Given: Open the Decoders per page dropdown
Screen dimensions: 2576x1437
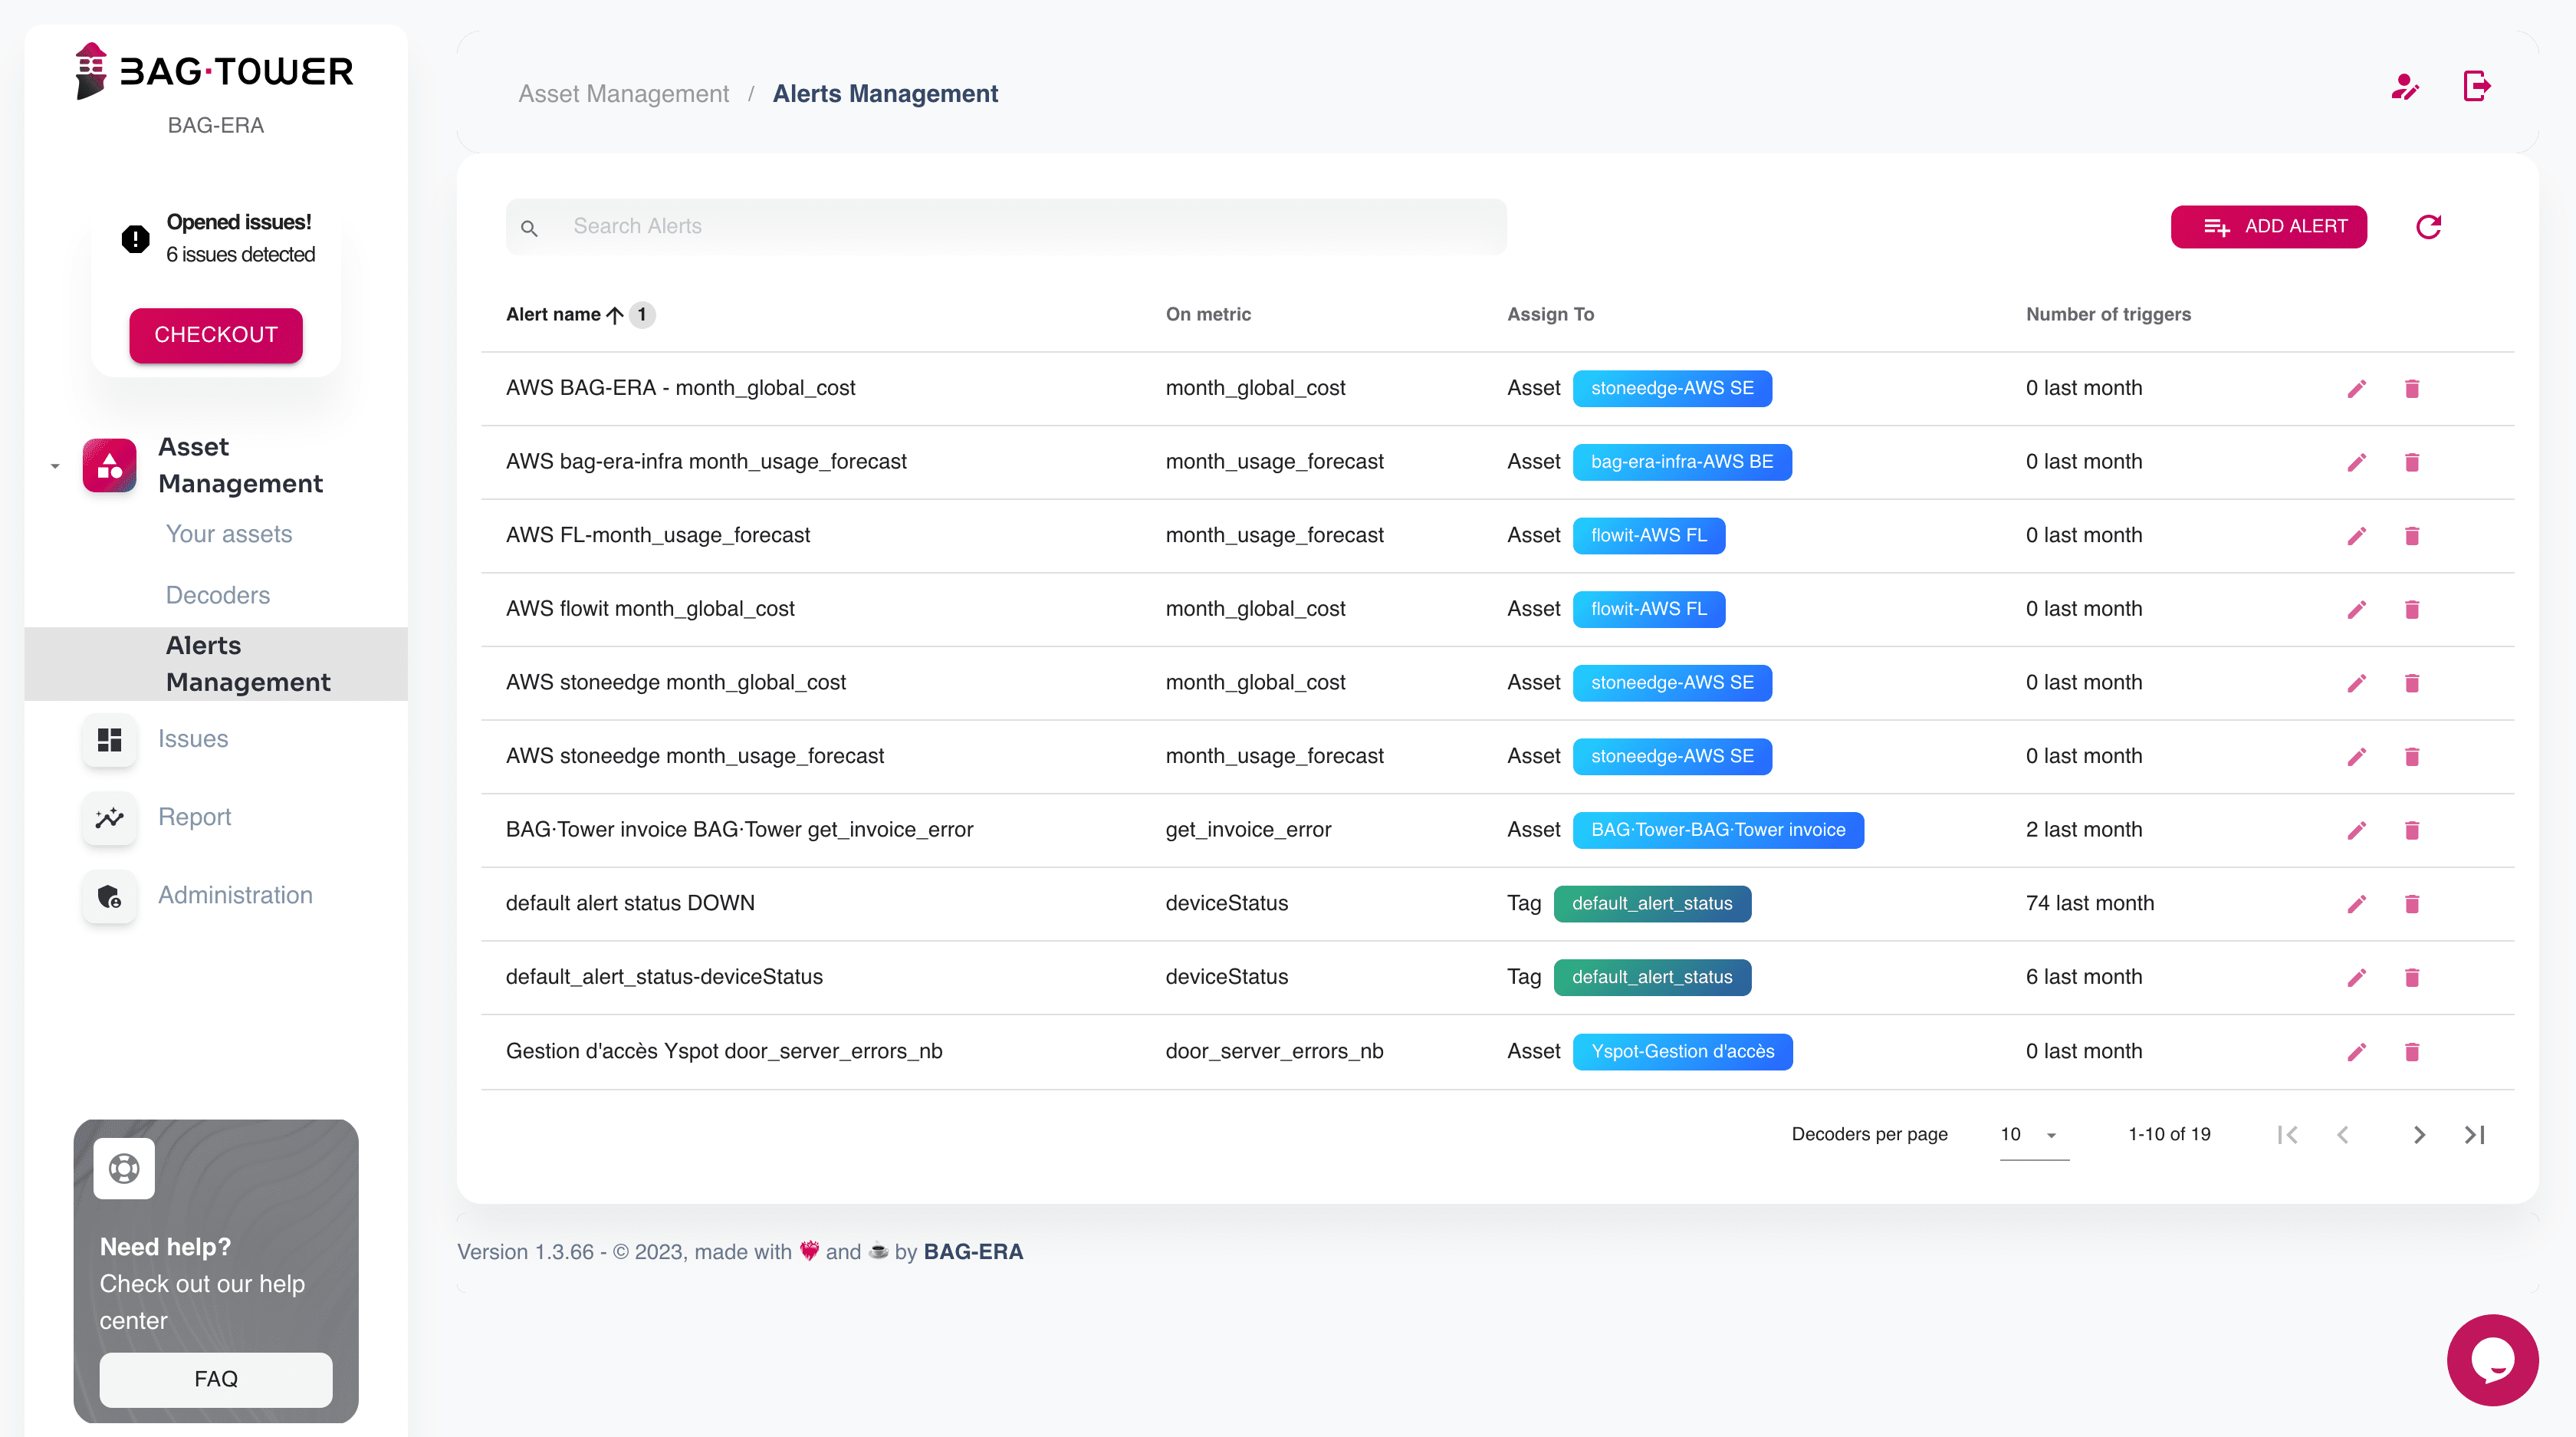Looking at the screenshot, I should click(2033, 1134).
